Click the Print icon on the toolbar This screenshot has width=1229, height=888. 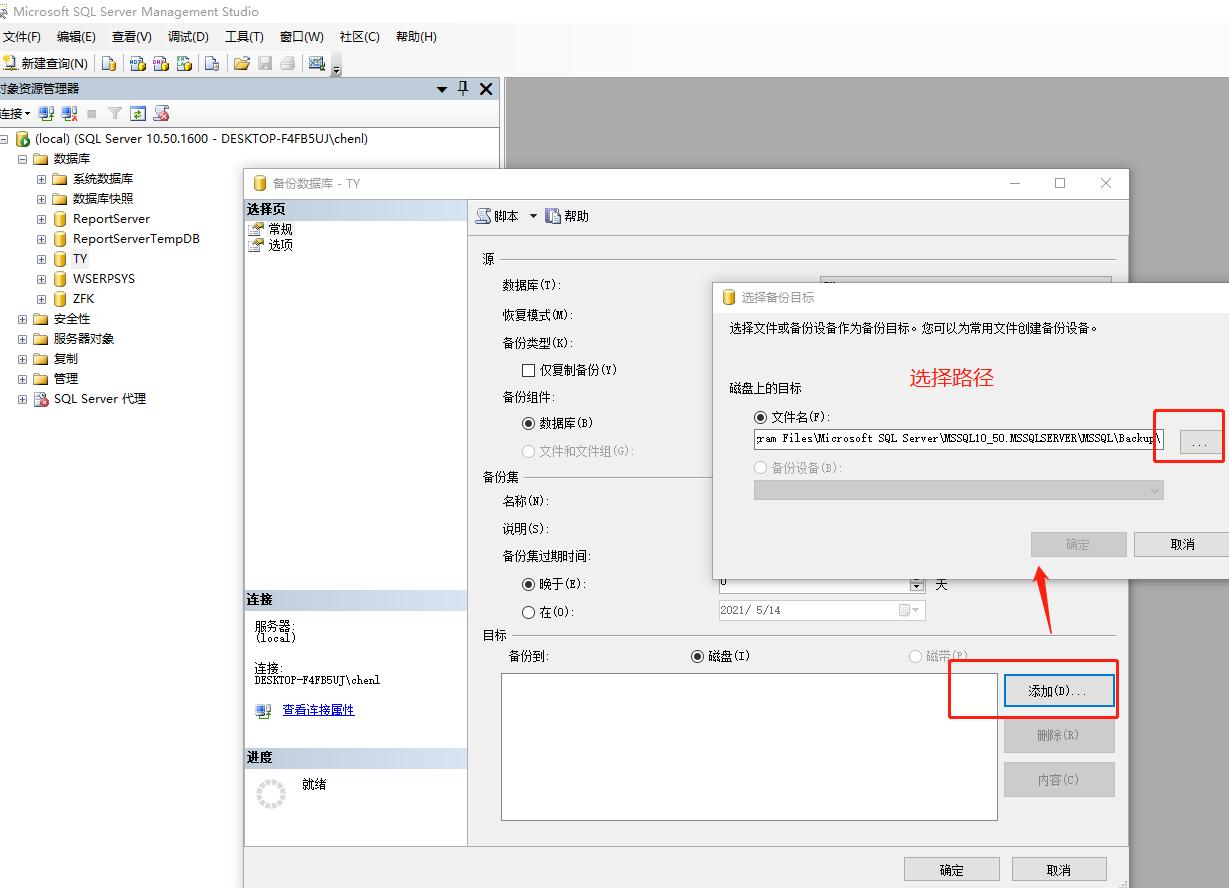click(x=288, y=62)
